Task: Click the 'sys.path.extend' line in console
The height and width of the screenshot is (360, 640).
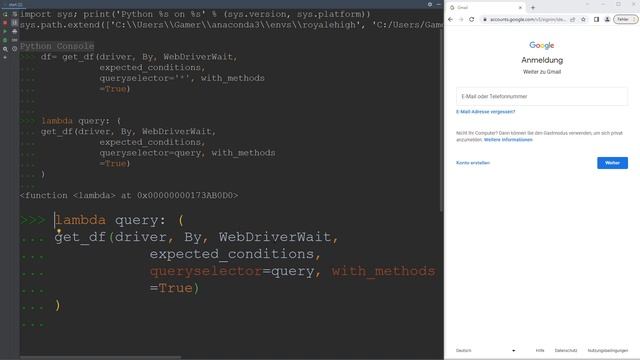Action: pos(231,25)
